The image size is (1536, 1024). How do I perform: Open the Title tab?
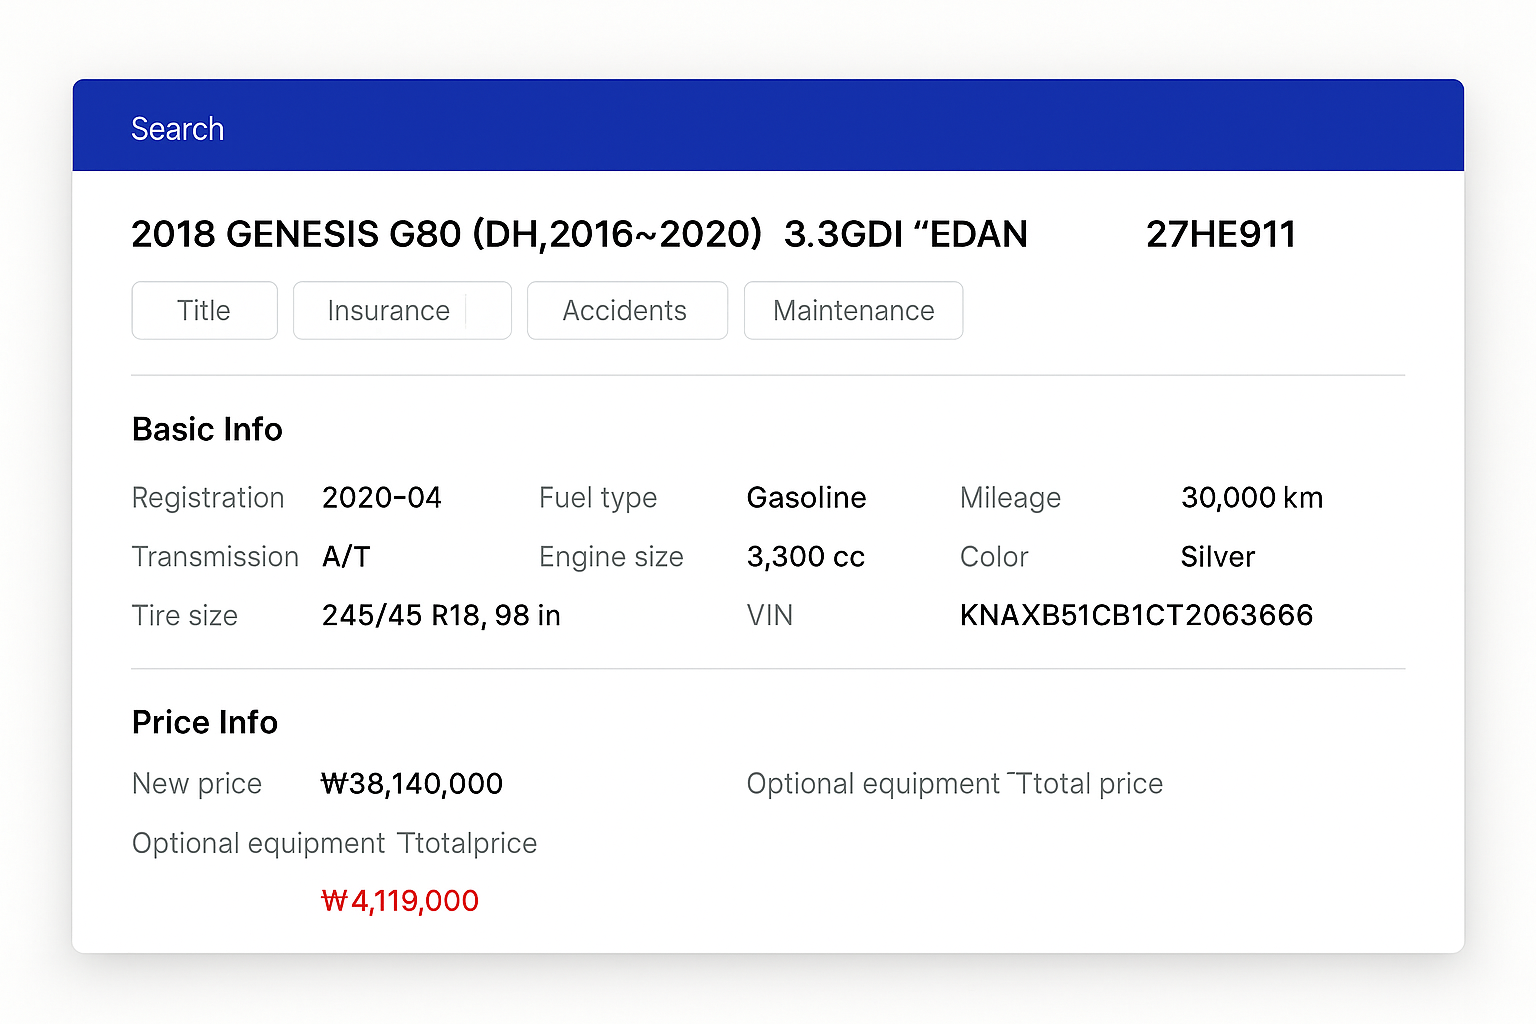204,311
